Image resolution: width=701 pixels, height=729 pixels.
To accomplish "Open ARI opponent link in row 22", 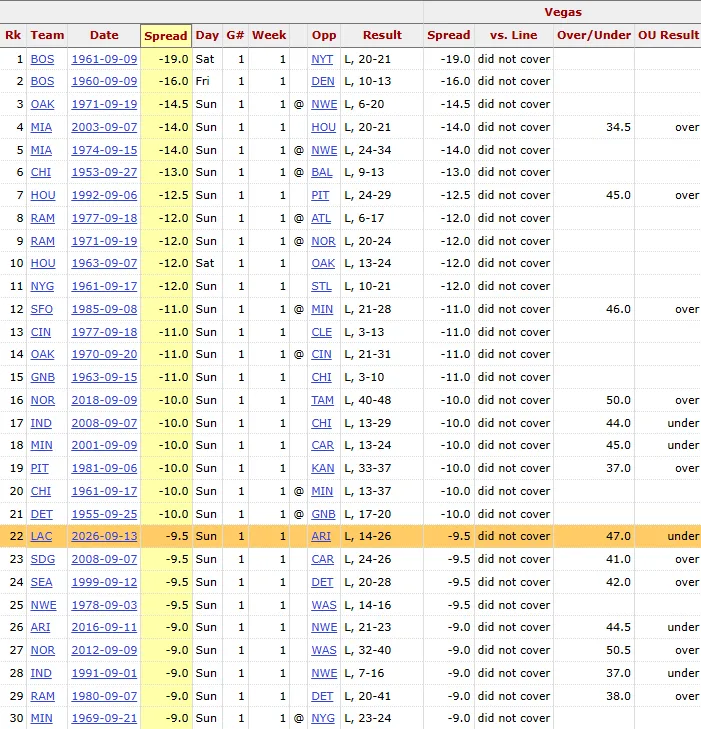I will coord(321,537).
